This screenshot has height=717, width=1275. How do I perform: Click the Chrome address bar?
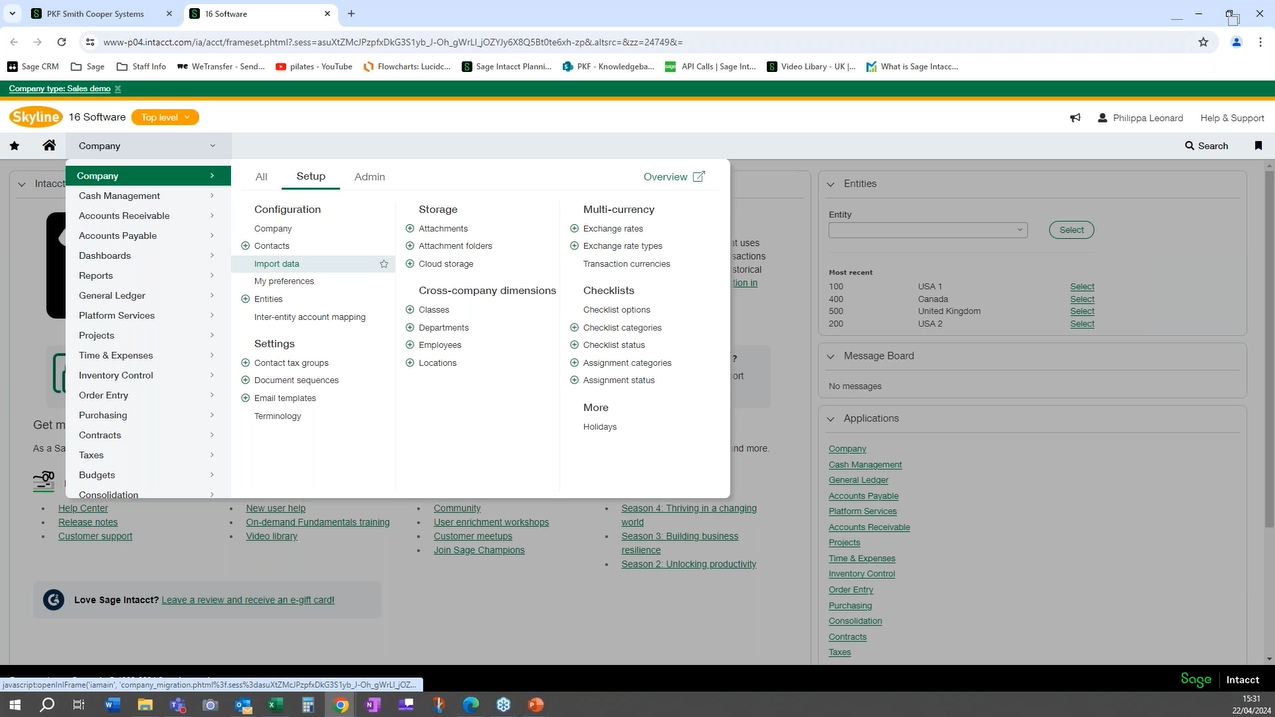(640, 42)
